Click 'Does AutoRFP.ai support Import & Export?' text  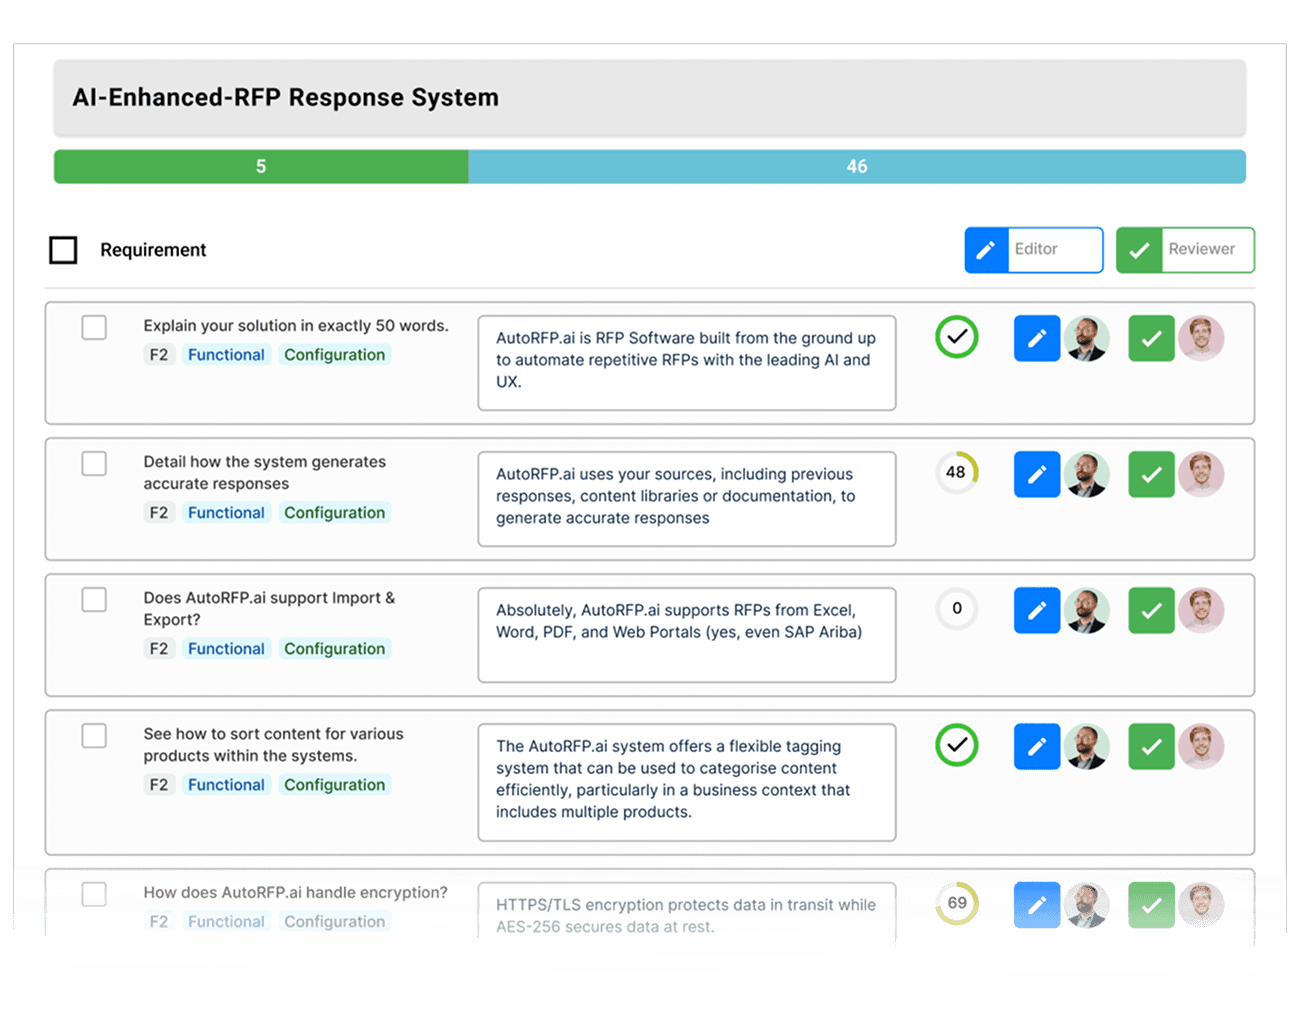pyautogui.click(x=269, y=609)
